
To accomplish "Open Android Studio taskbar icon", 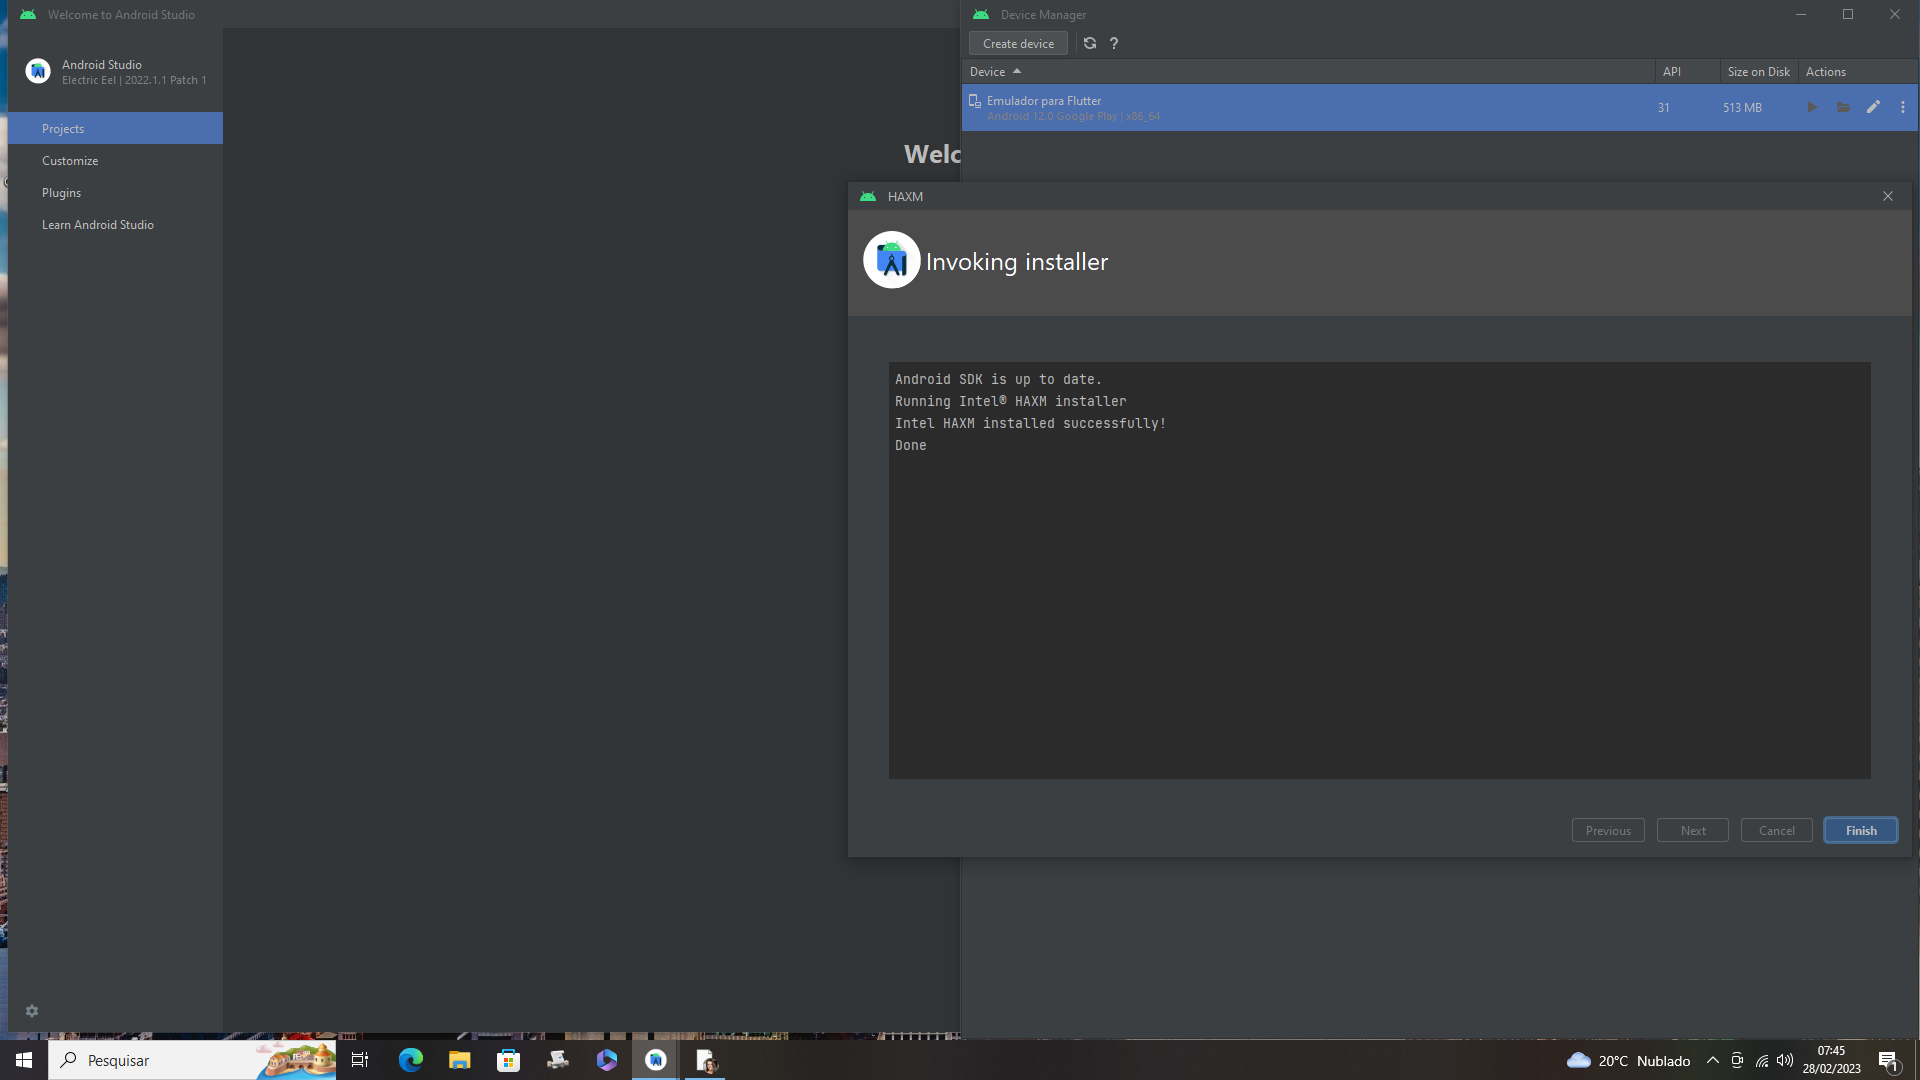I will (656, 1060).
